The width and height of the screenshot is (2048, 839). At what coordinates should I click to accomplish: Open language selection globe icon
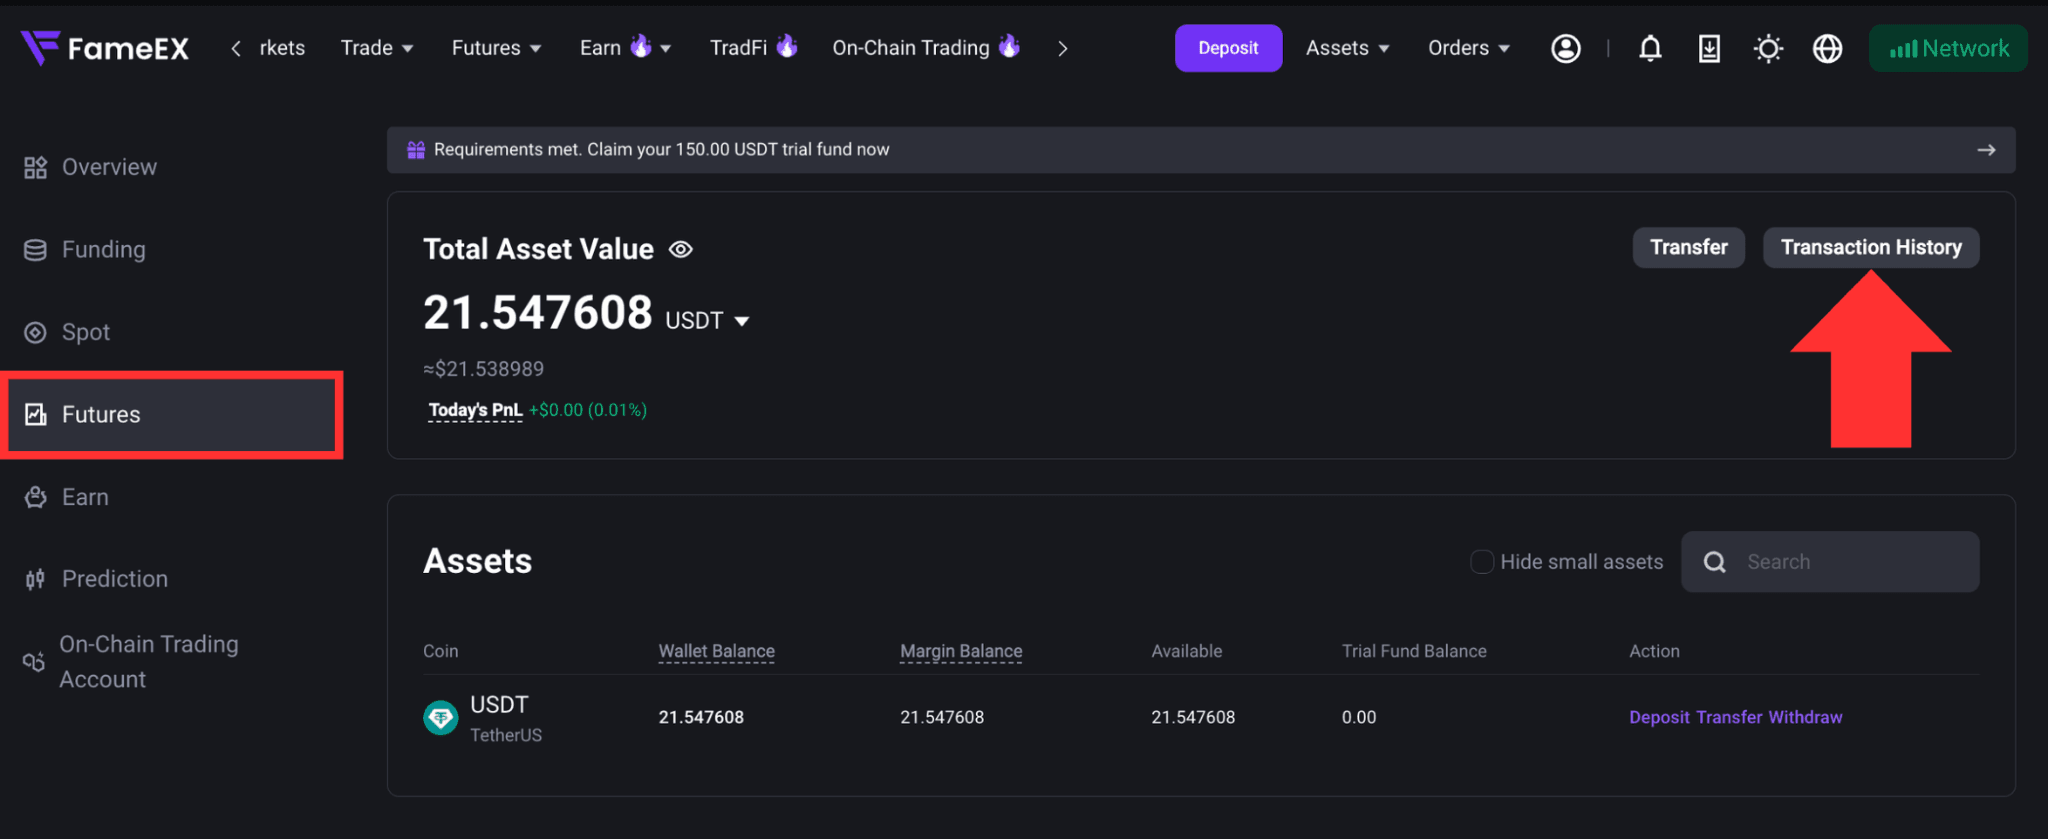[x=1827, y=48]
